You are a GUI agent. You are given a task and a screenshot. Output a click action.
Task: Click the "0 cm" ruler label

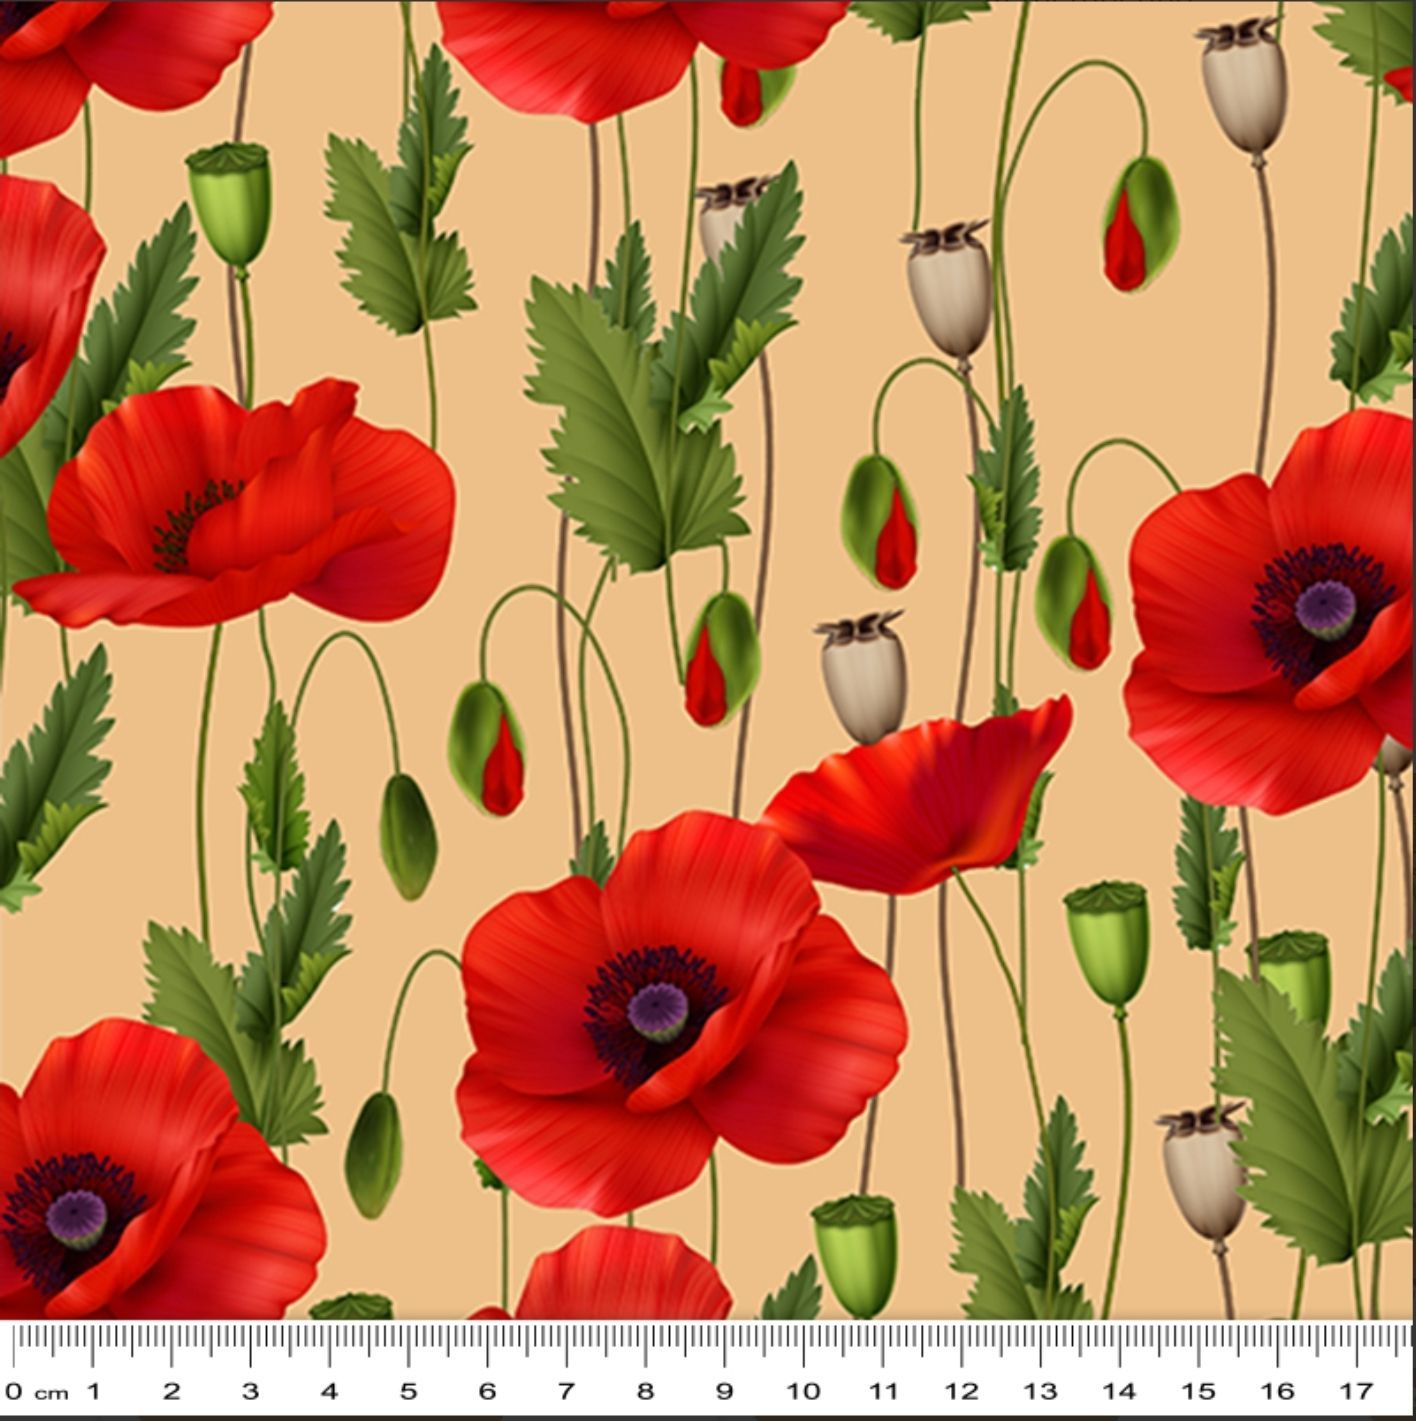[x=37, y=1391]
